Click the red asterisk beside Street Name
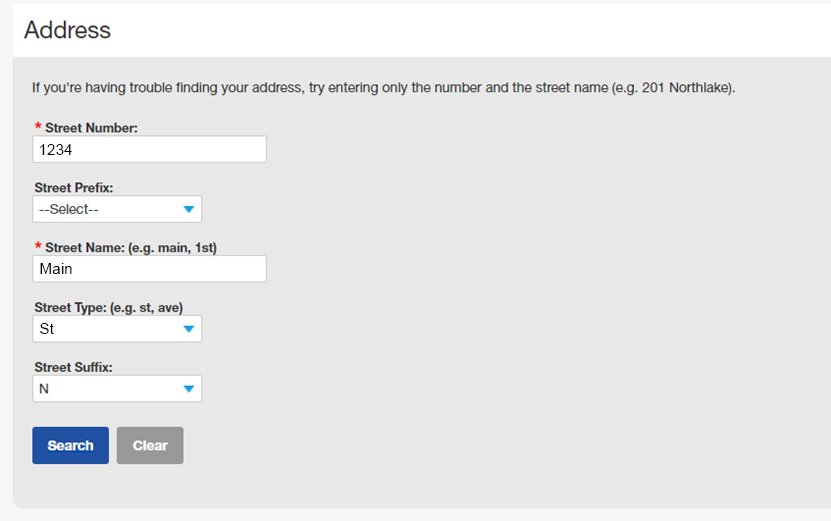 (38, 248)
